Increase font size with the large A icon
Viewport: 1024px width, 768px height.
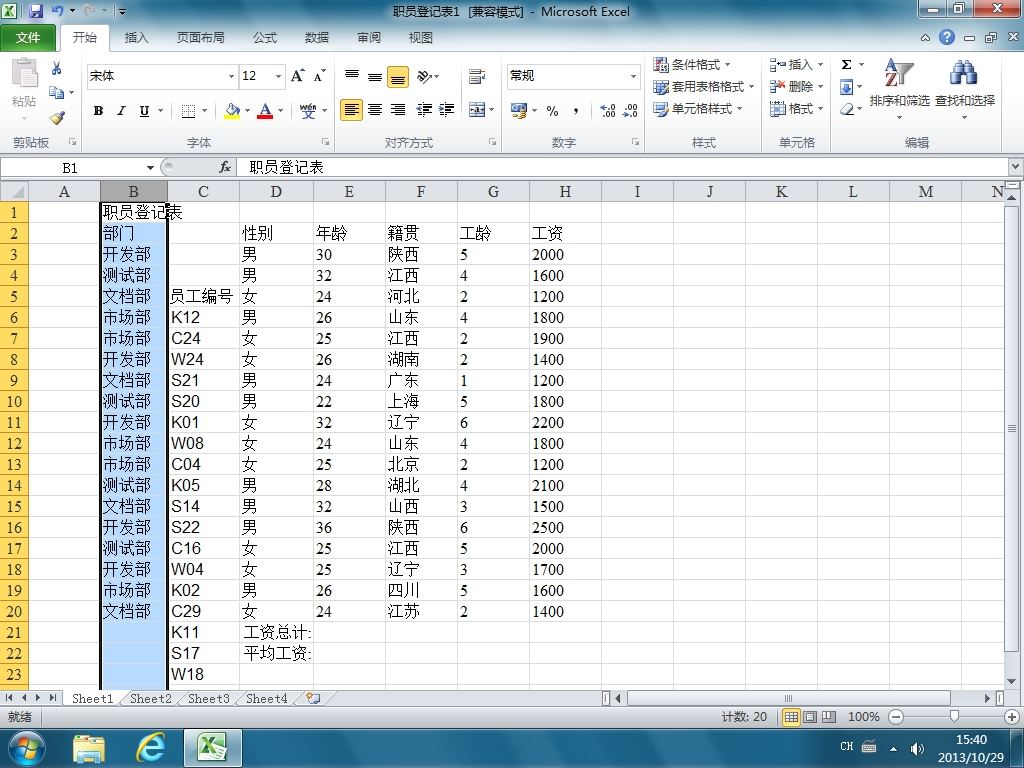pos(297,76)
